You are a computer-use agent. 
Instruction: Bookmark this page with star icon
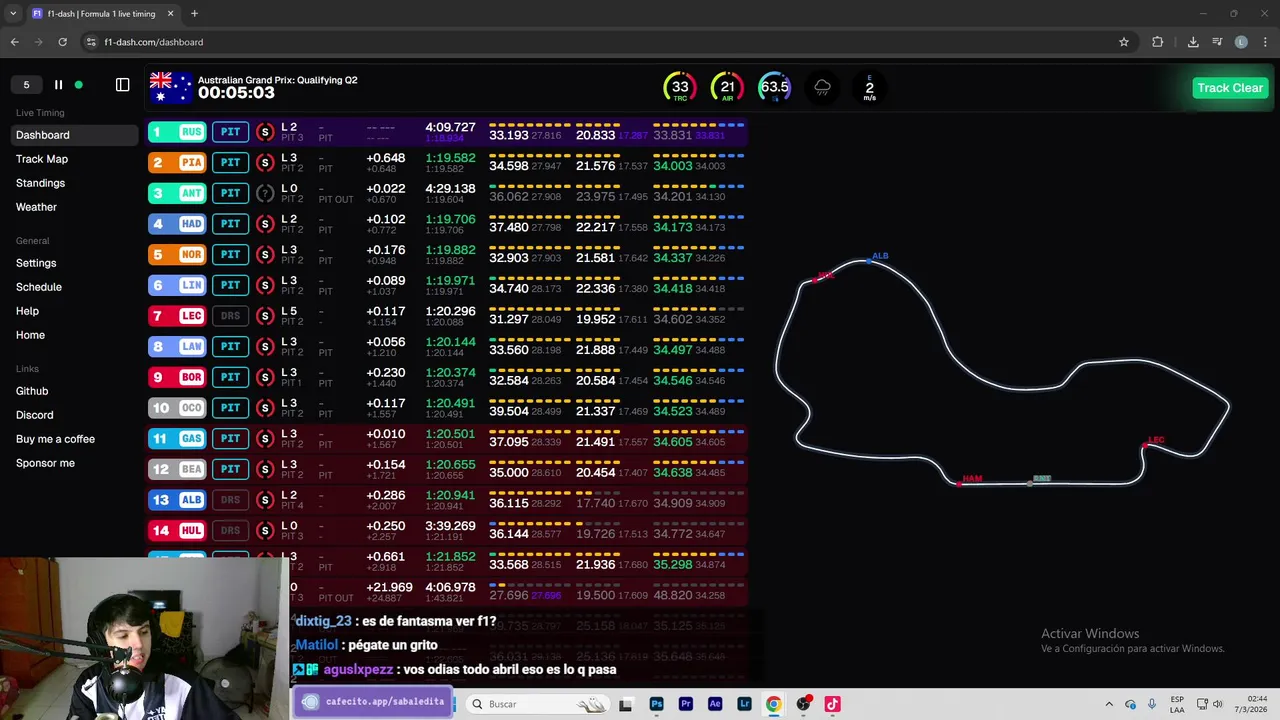(1124, 42)
